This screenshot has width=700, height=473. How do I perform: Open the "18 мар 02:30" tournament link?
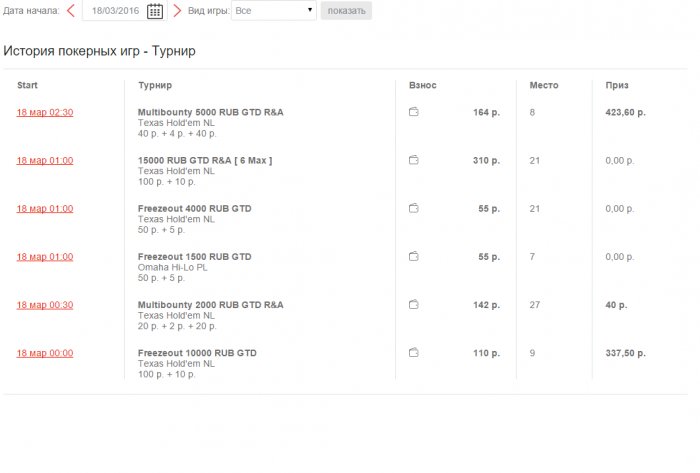pyautogui.click(x=45, y=112)
